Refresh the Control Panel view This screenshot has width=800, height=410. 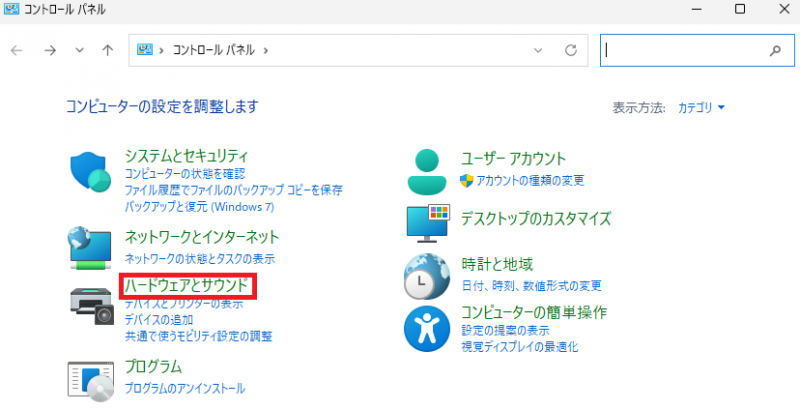coord(571,49)
